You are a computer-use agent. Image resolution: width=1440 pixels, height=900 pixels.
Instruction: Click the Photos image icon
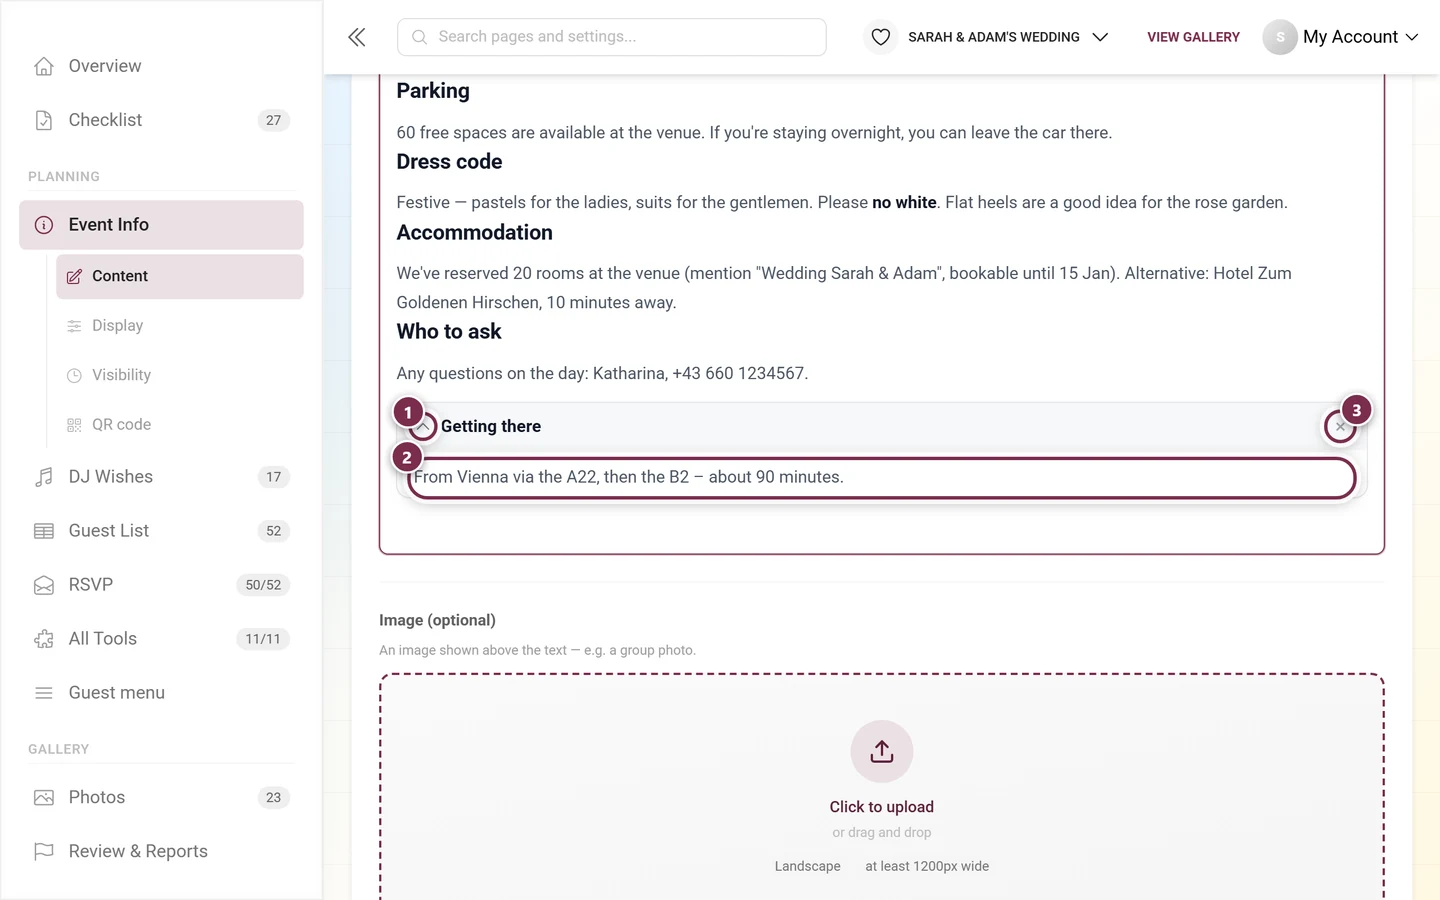pyautogui.click(x=44, y=797)
